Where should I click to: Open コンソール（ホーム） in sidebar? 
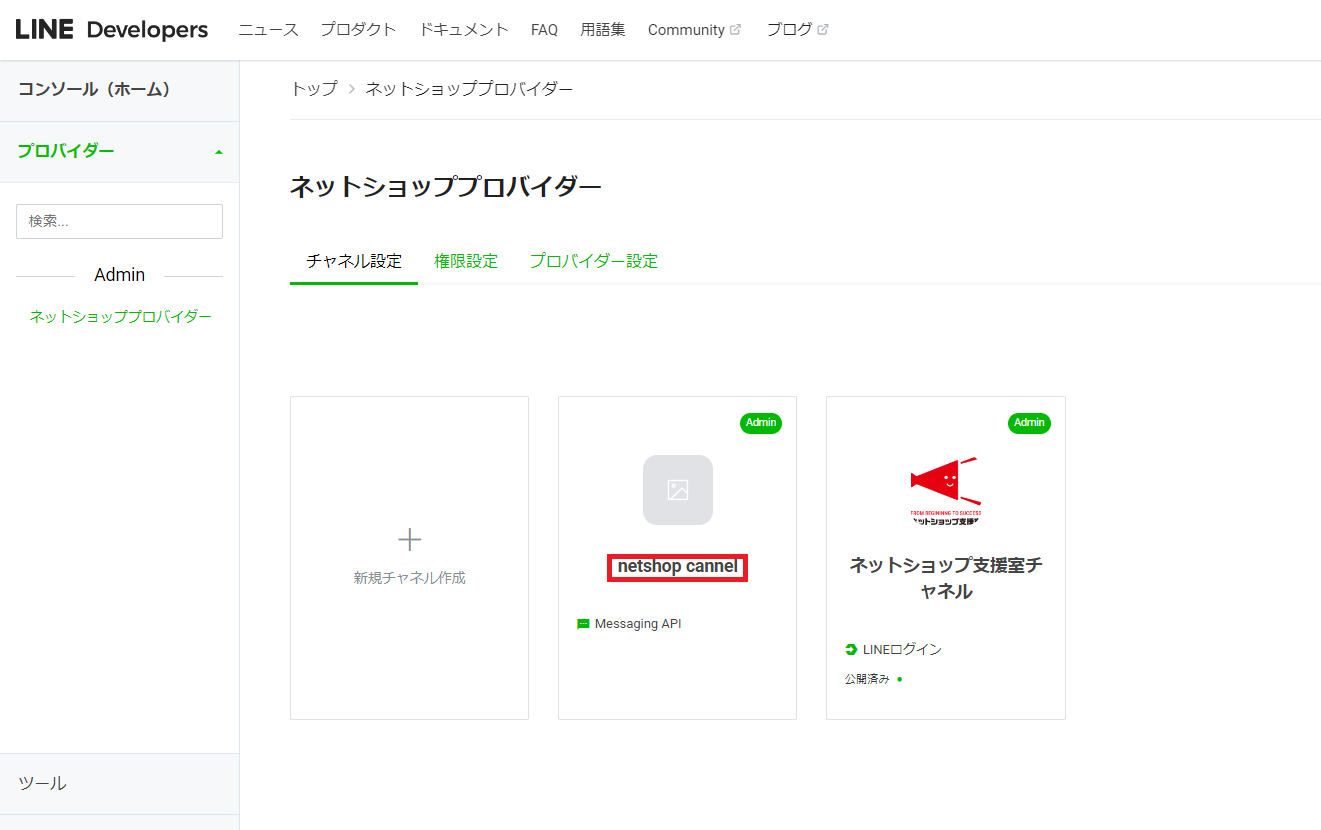coord(95,90)
